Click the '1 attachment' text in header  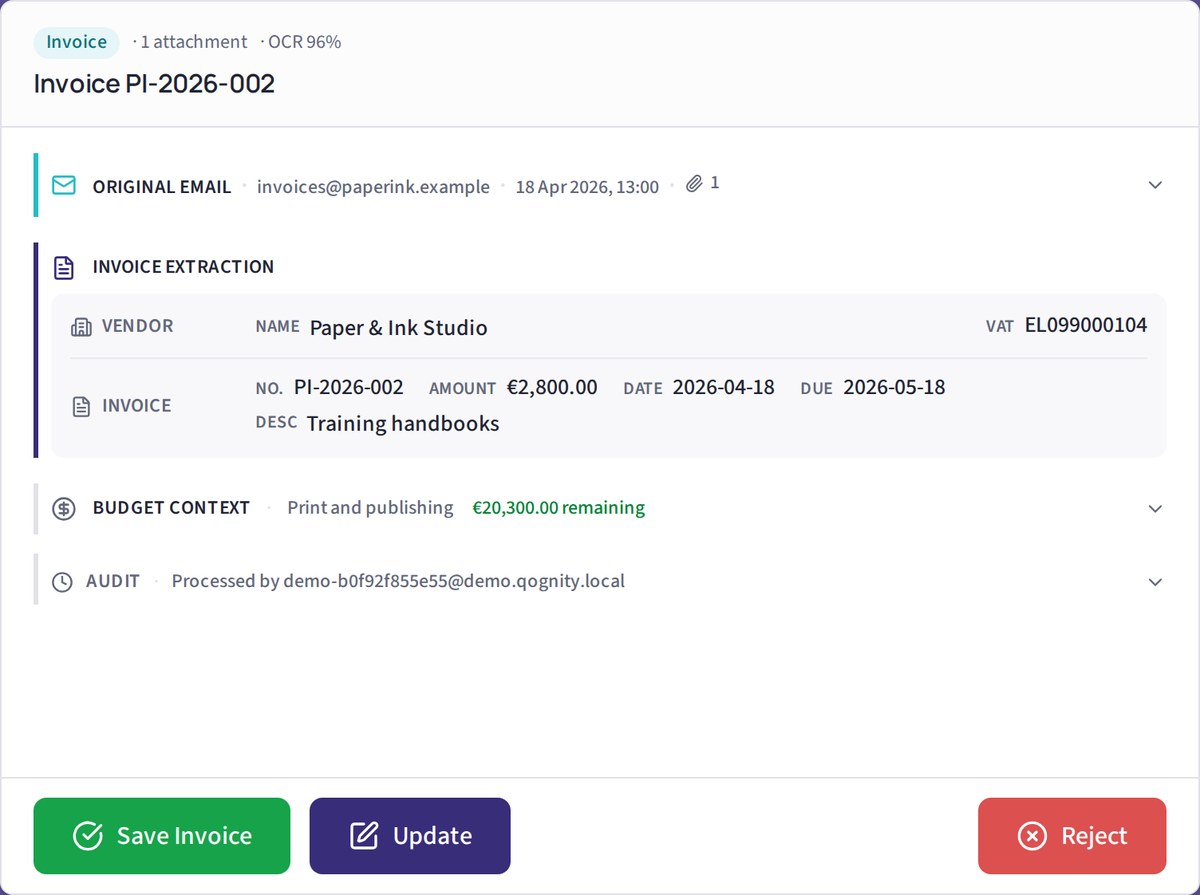[x=194, y=42]
